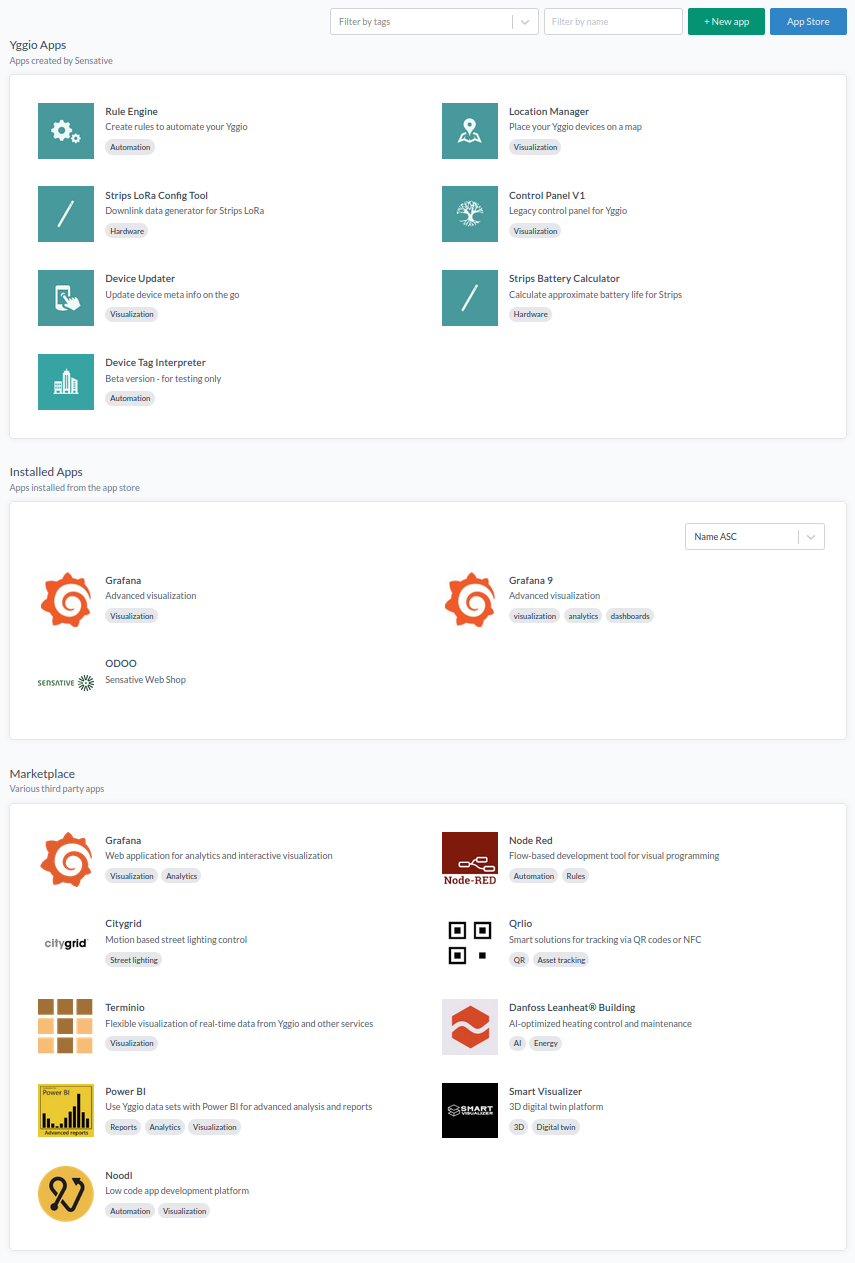This screenshot has width=855, height=1263.
Task: Click the Smart Visualizer title text
Action: [545, 1092]
